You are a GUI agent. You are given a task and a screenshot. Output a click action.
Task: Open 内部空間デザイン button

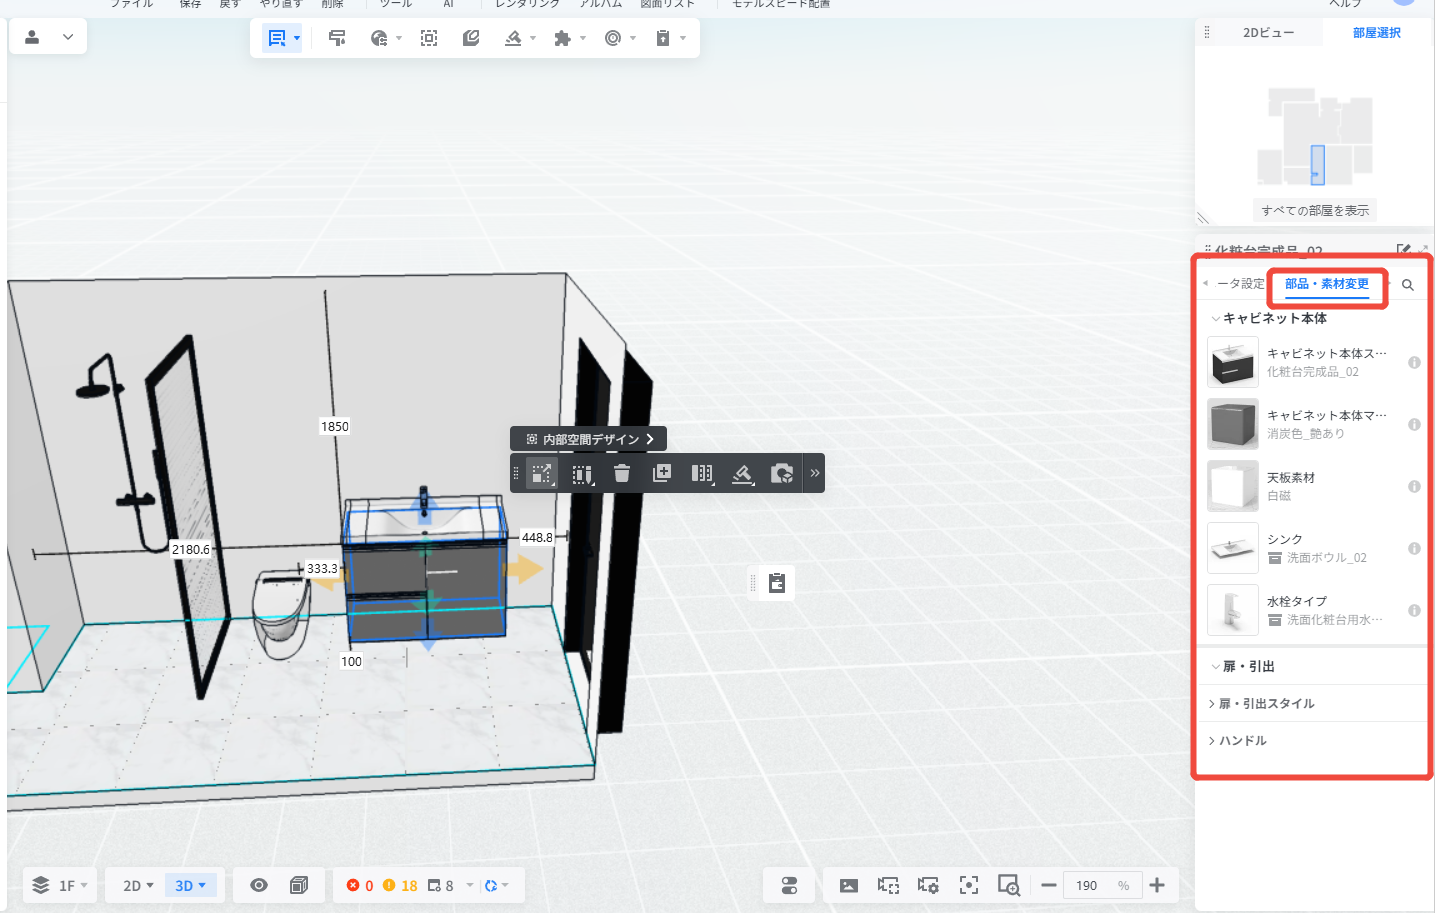pos(589,439)
